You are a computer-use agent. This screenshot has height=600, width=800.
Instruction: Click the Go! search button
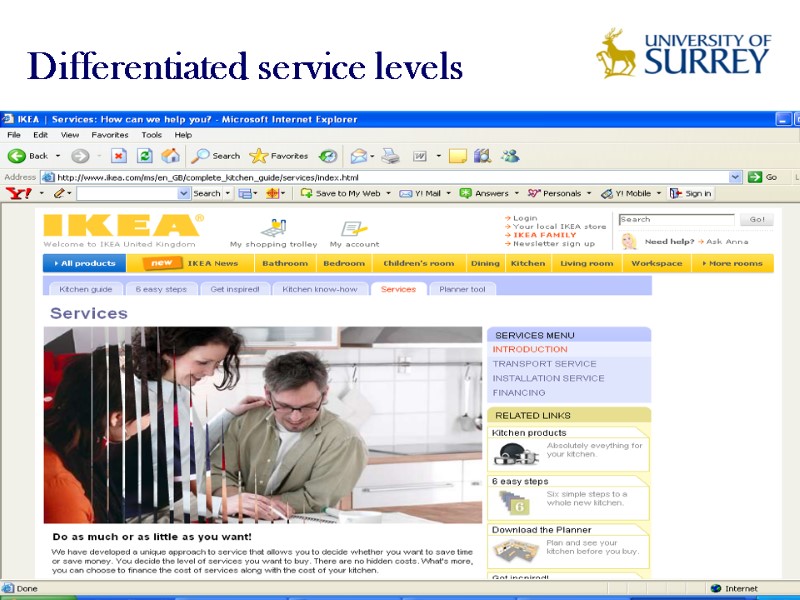[x=757, y=219]
